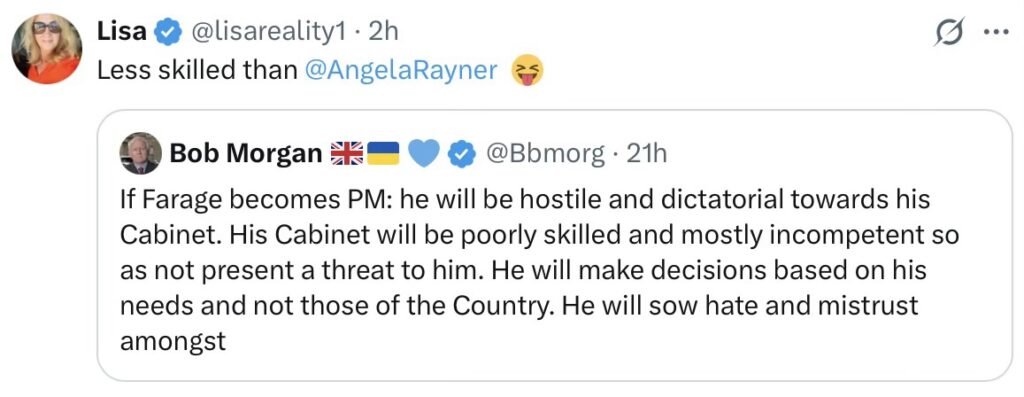Click the truncated word 'amongst' in quote
The image size is (1024, 397).
pyautogui.click(x=172, y=341)
